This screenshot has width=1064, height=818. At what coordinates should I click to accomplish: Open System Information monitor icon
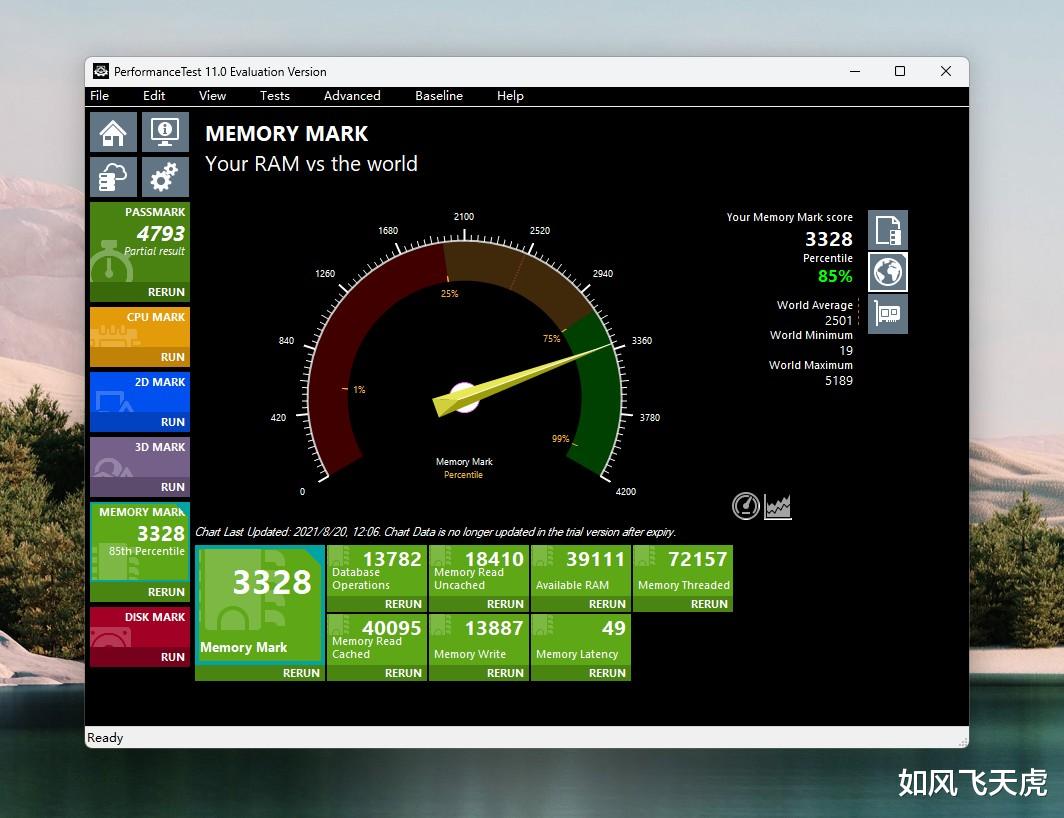165,132
